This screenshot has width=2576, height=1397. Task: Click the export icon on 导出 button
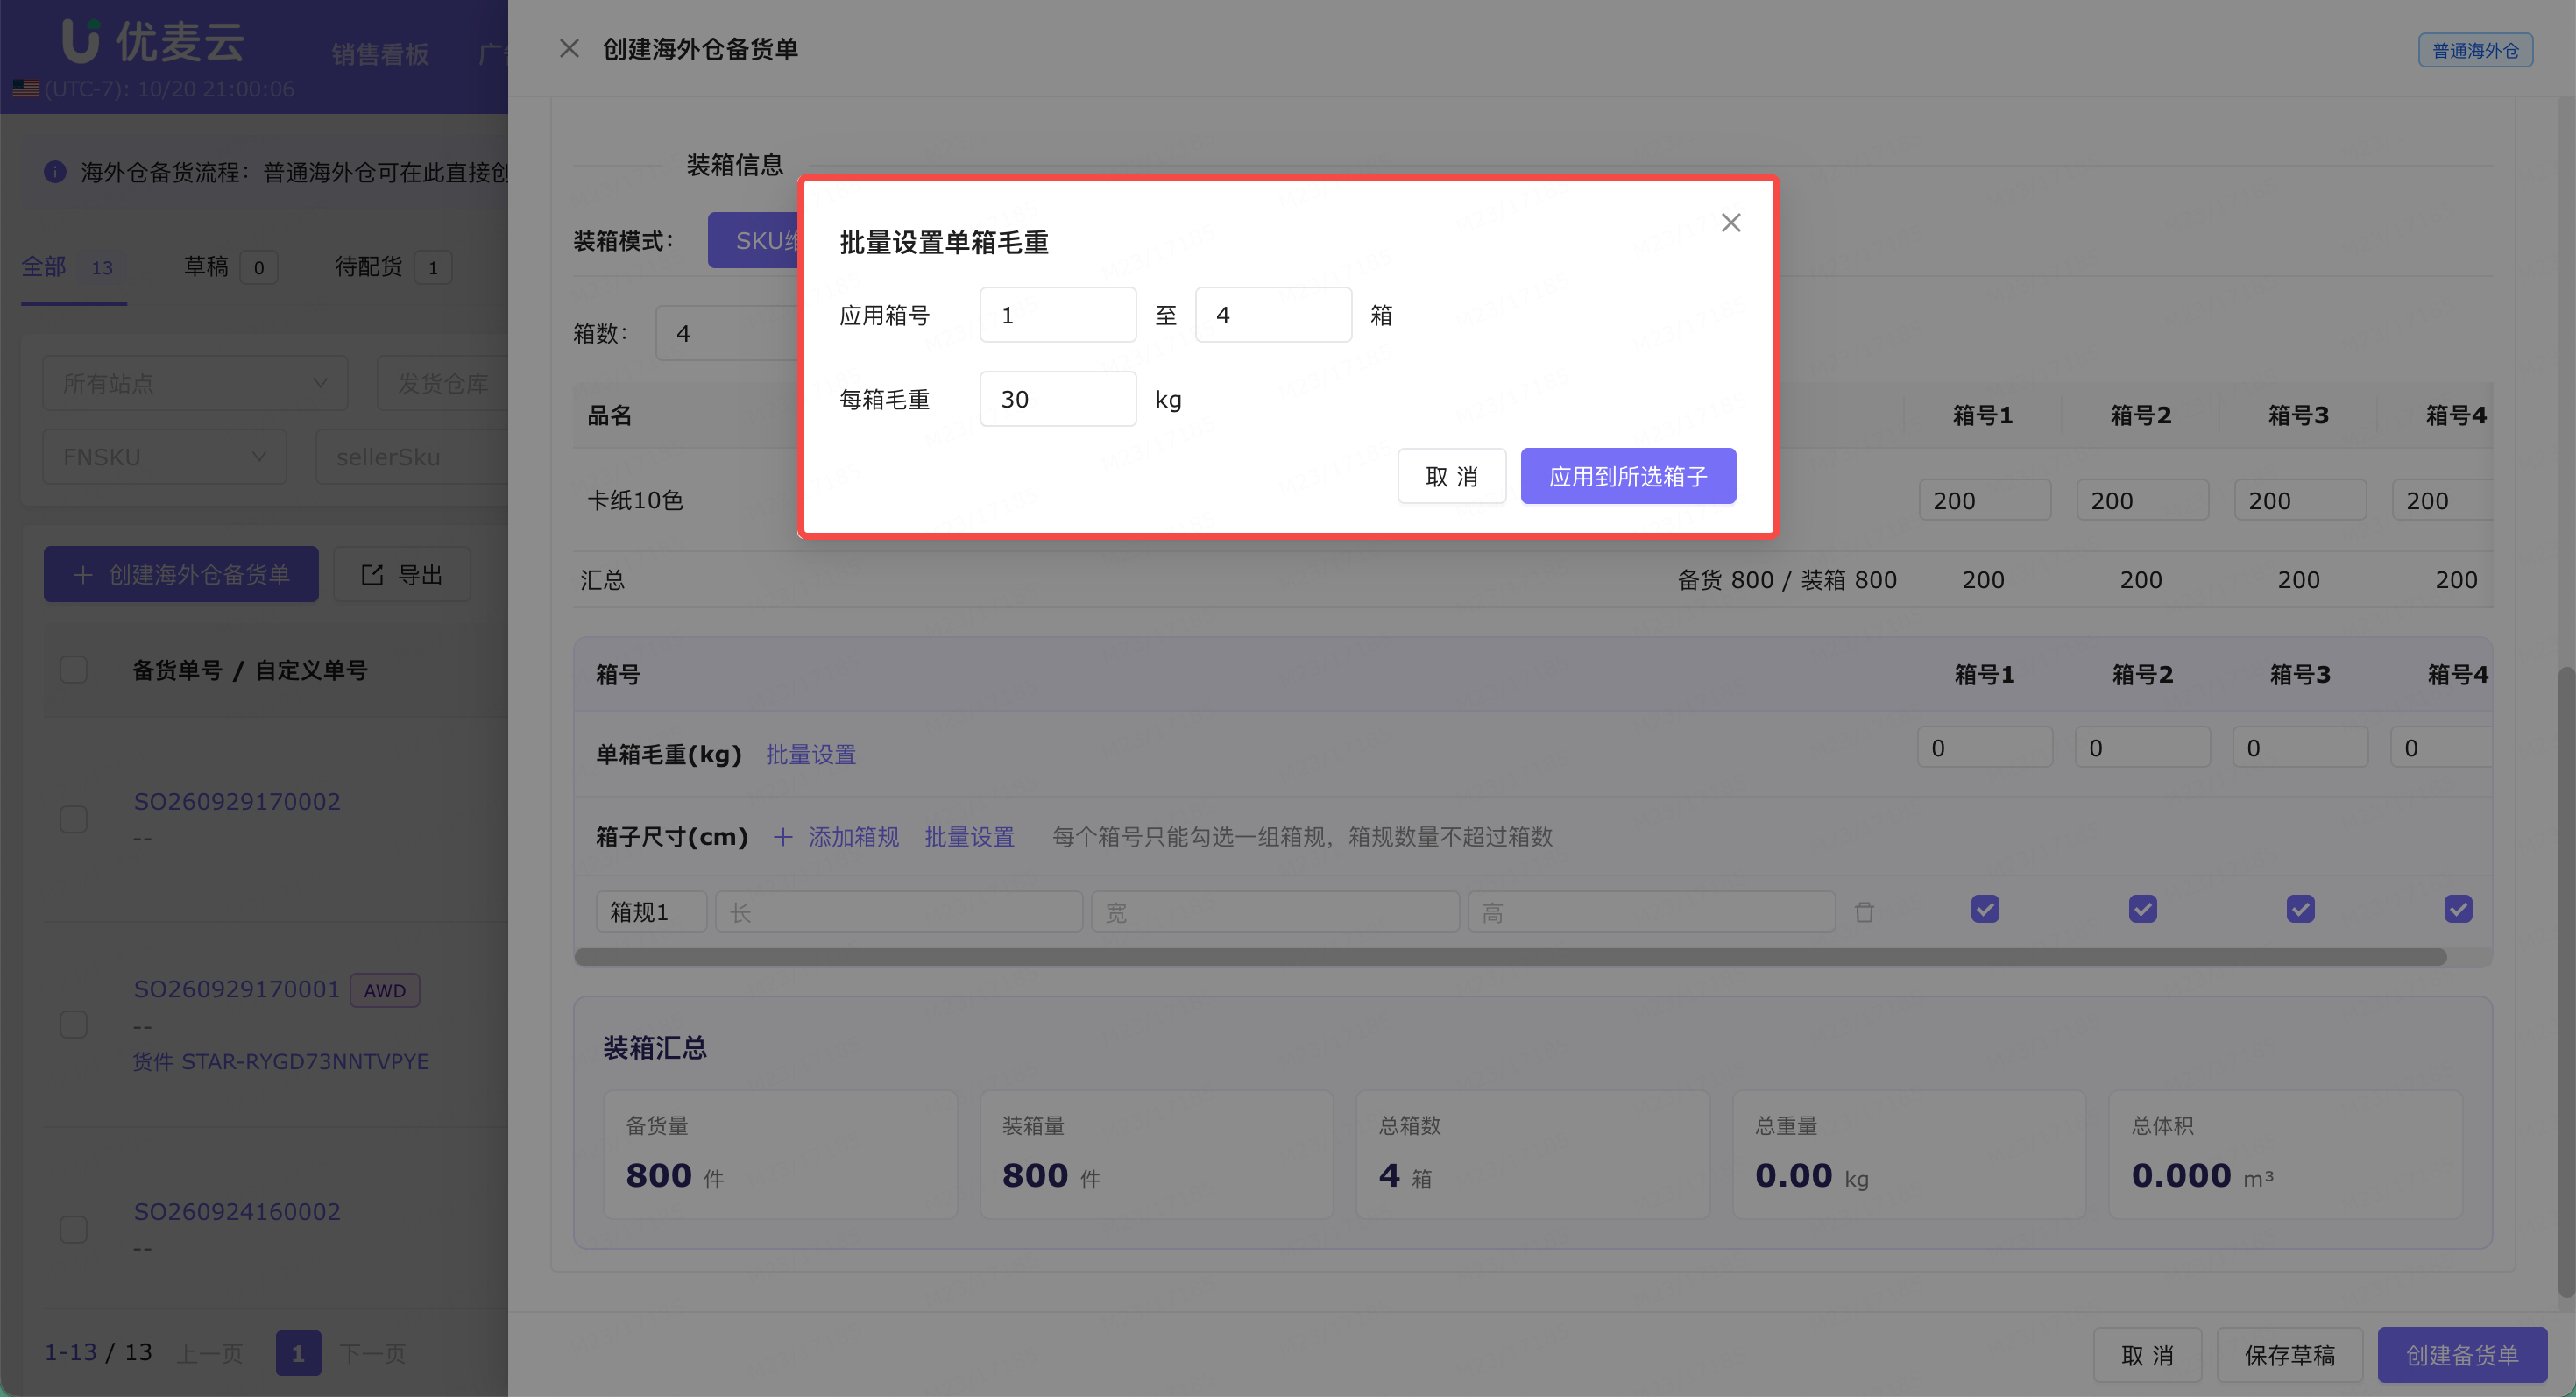tap(372, 574)
